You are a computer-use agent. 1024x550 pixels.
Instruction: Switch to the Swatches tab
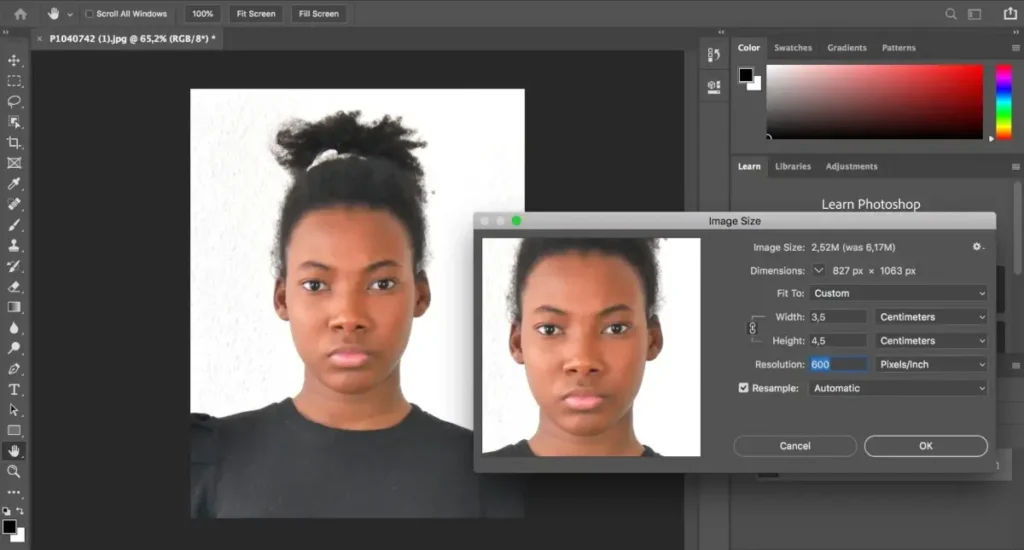point(793,48)
